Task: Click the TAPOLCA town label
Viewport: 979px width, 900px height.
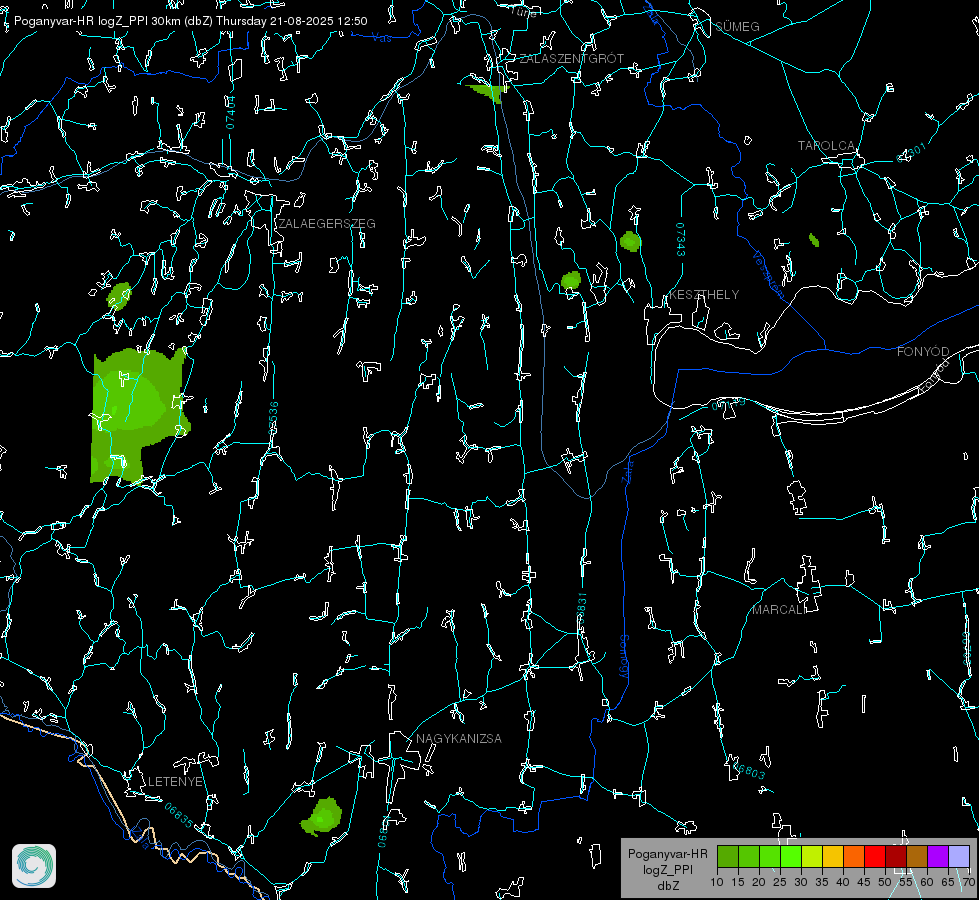Action: pyautogui.click(x=827, y=146)
